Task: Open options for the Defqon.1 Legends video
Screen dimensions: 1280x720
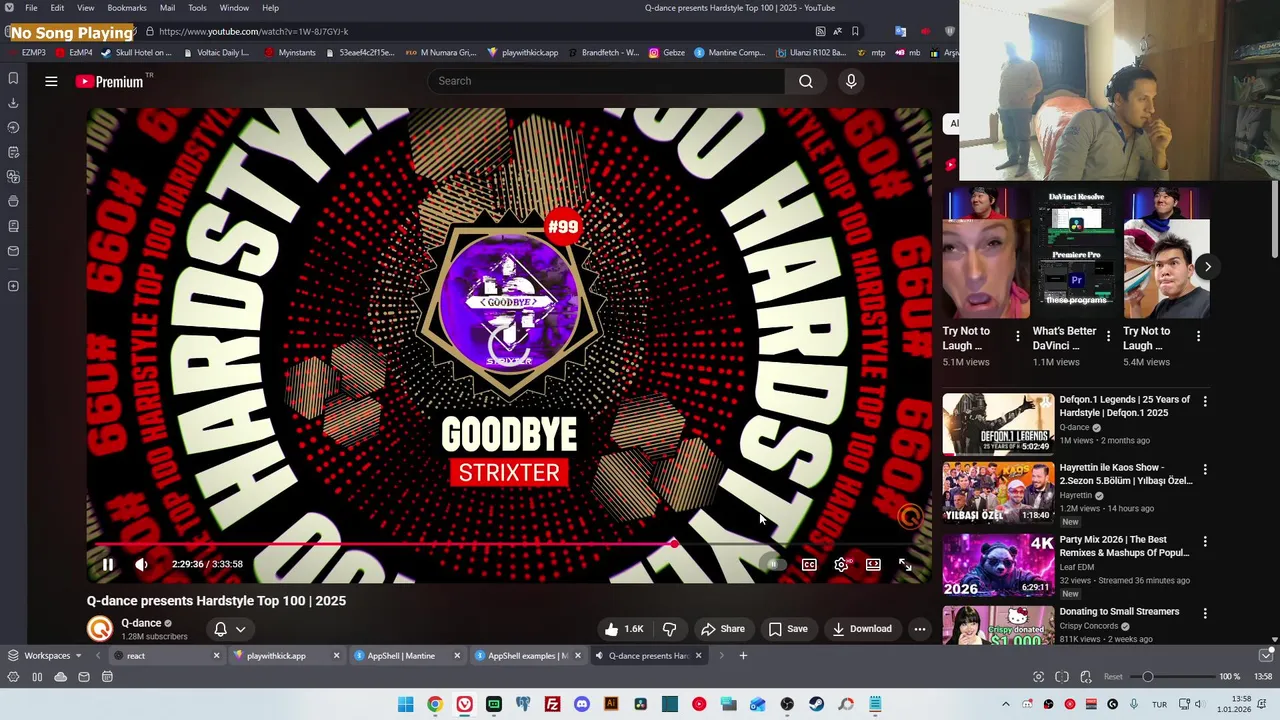Action: click(x=1205, y=401)
